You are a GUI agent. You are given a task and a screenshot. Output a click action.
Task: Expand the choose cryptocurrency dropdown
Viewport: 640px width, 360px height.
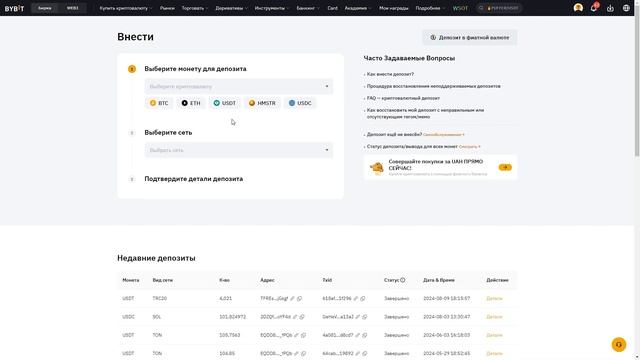(239, 87)
